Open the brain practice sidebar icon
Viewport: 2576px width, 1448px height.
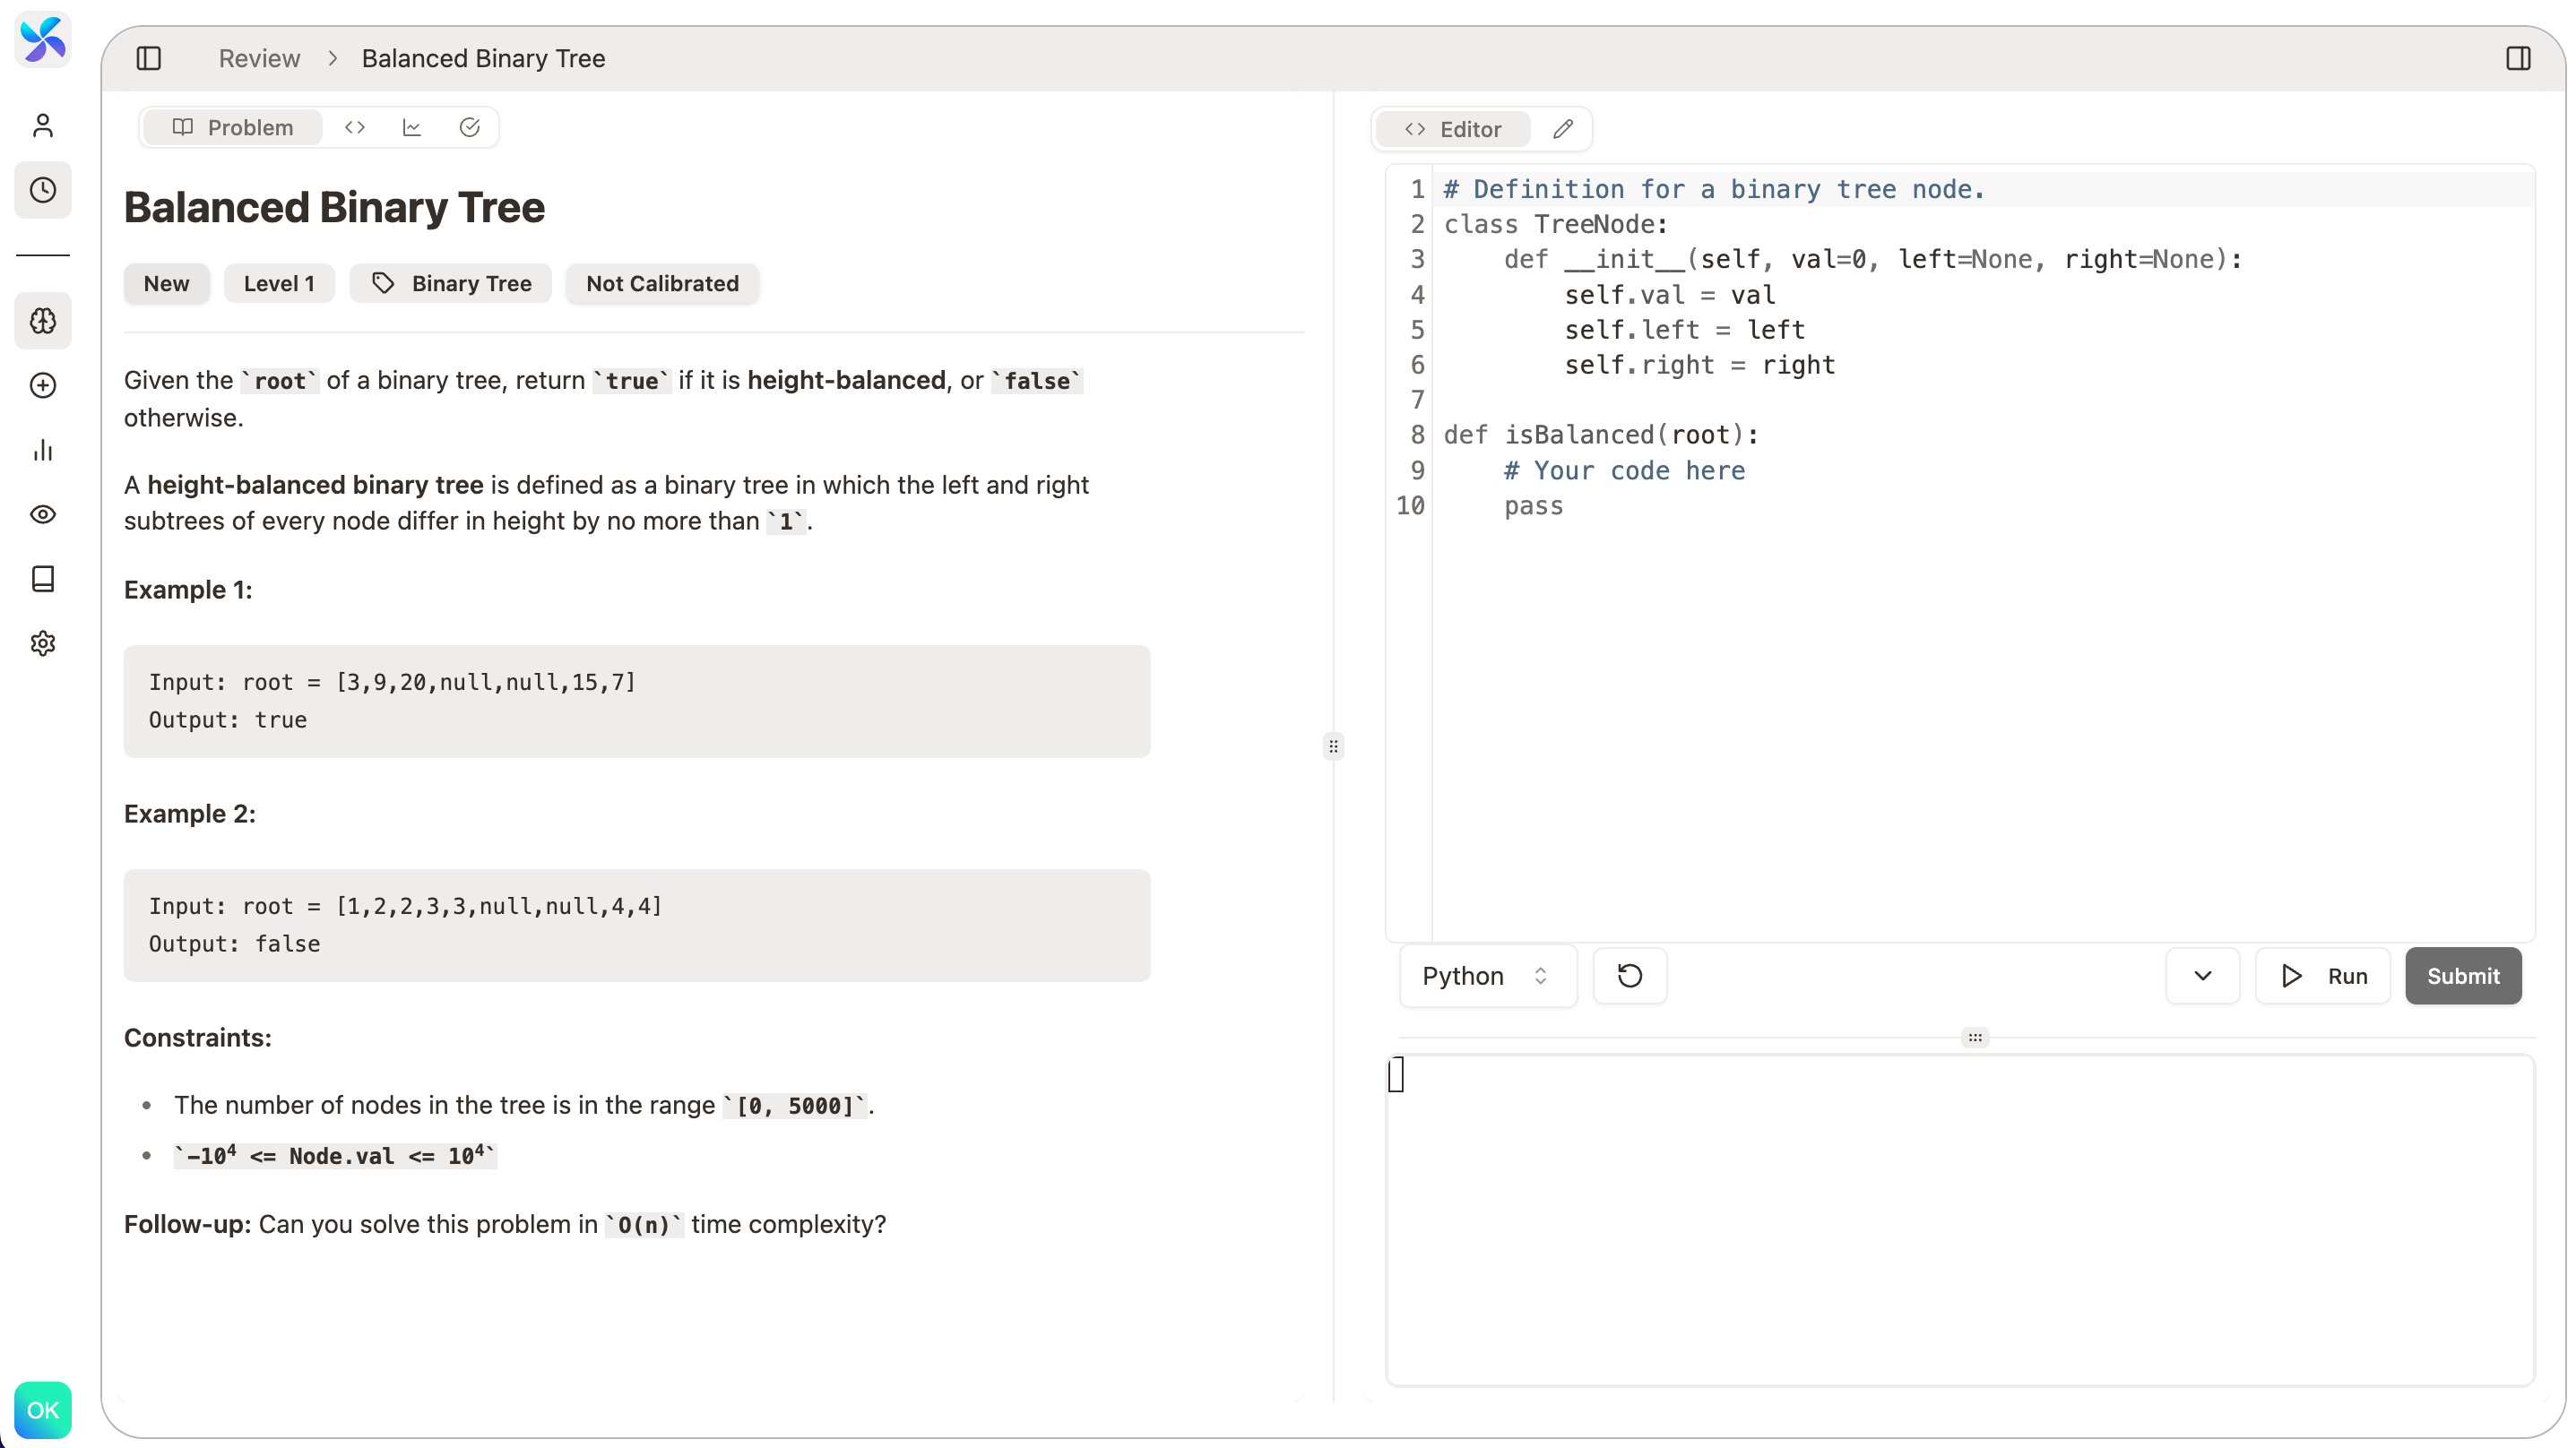[43, 321]
